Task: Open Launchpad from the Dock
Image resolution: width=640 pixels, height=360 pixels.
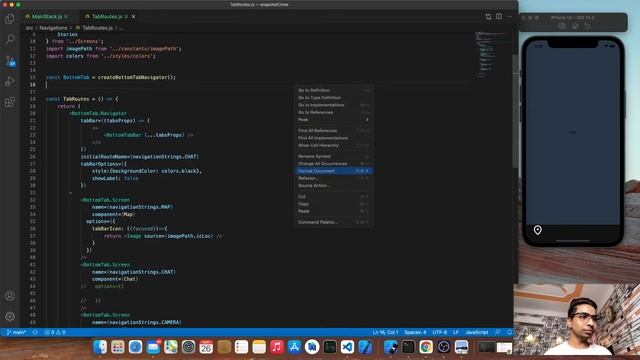Action: point(118,347)
